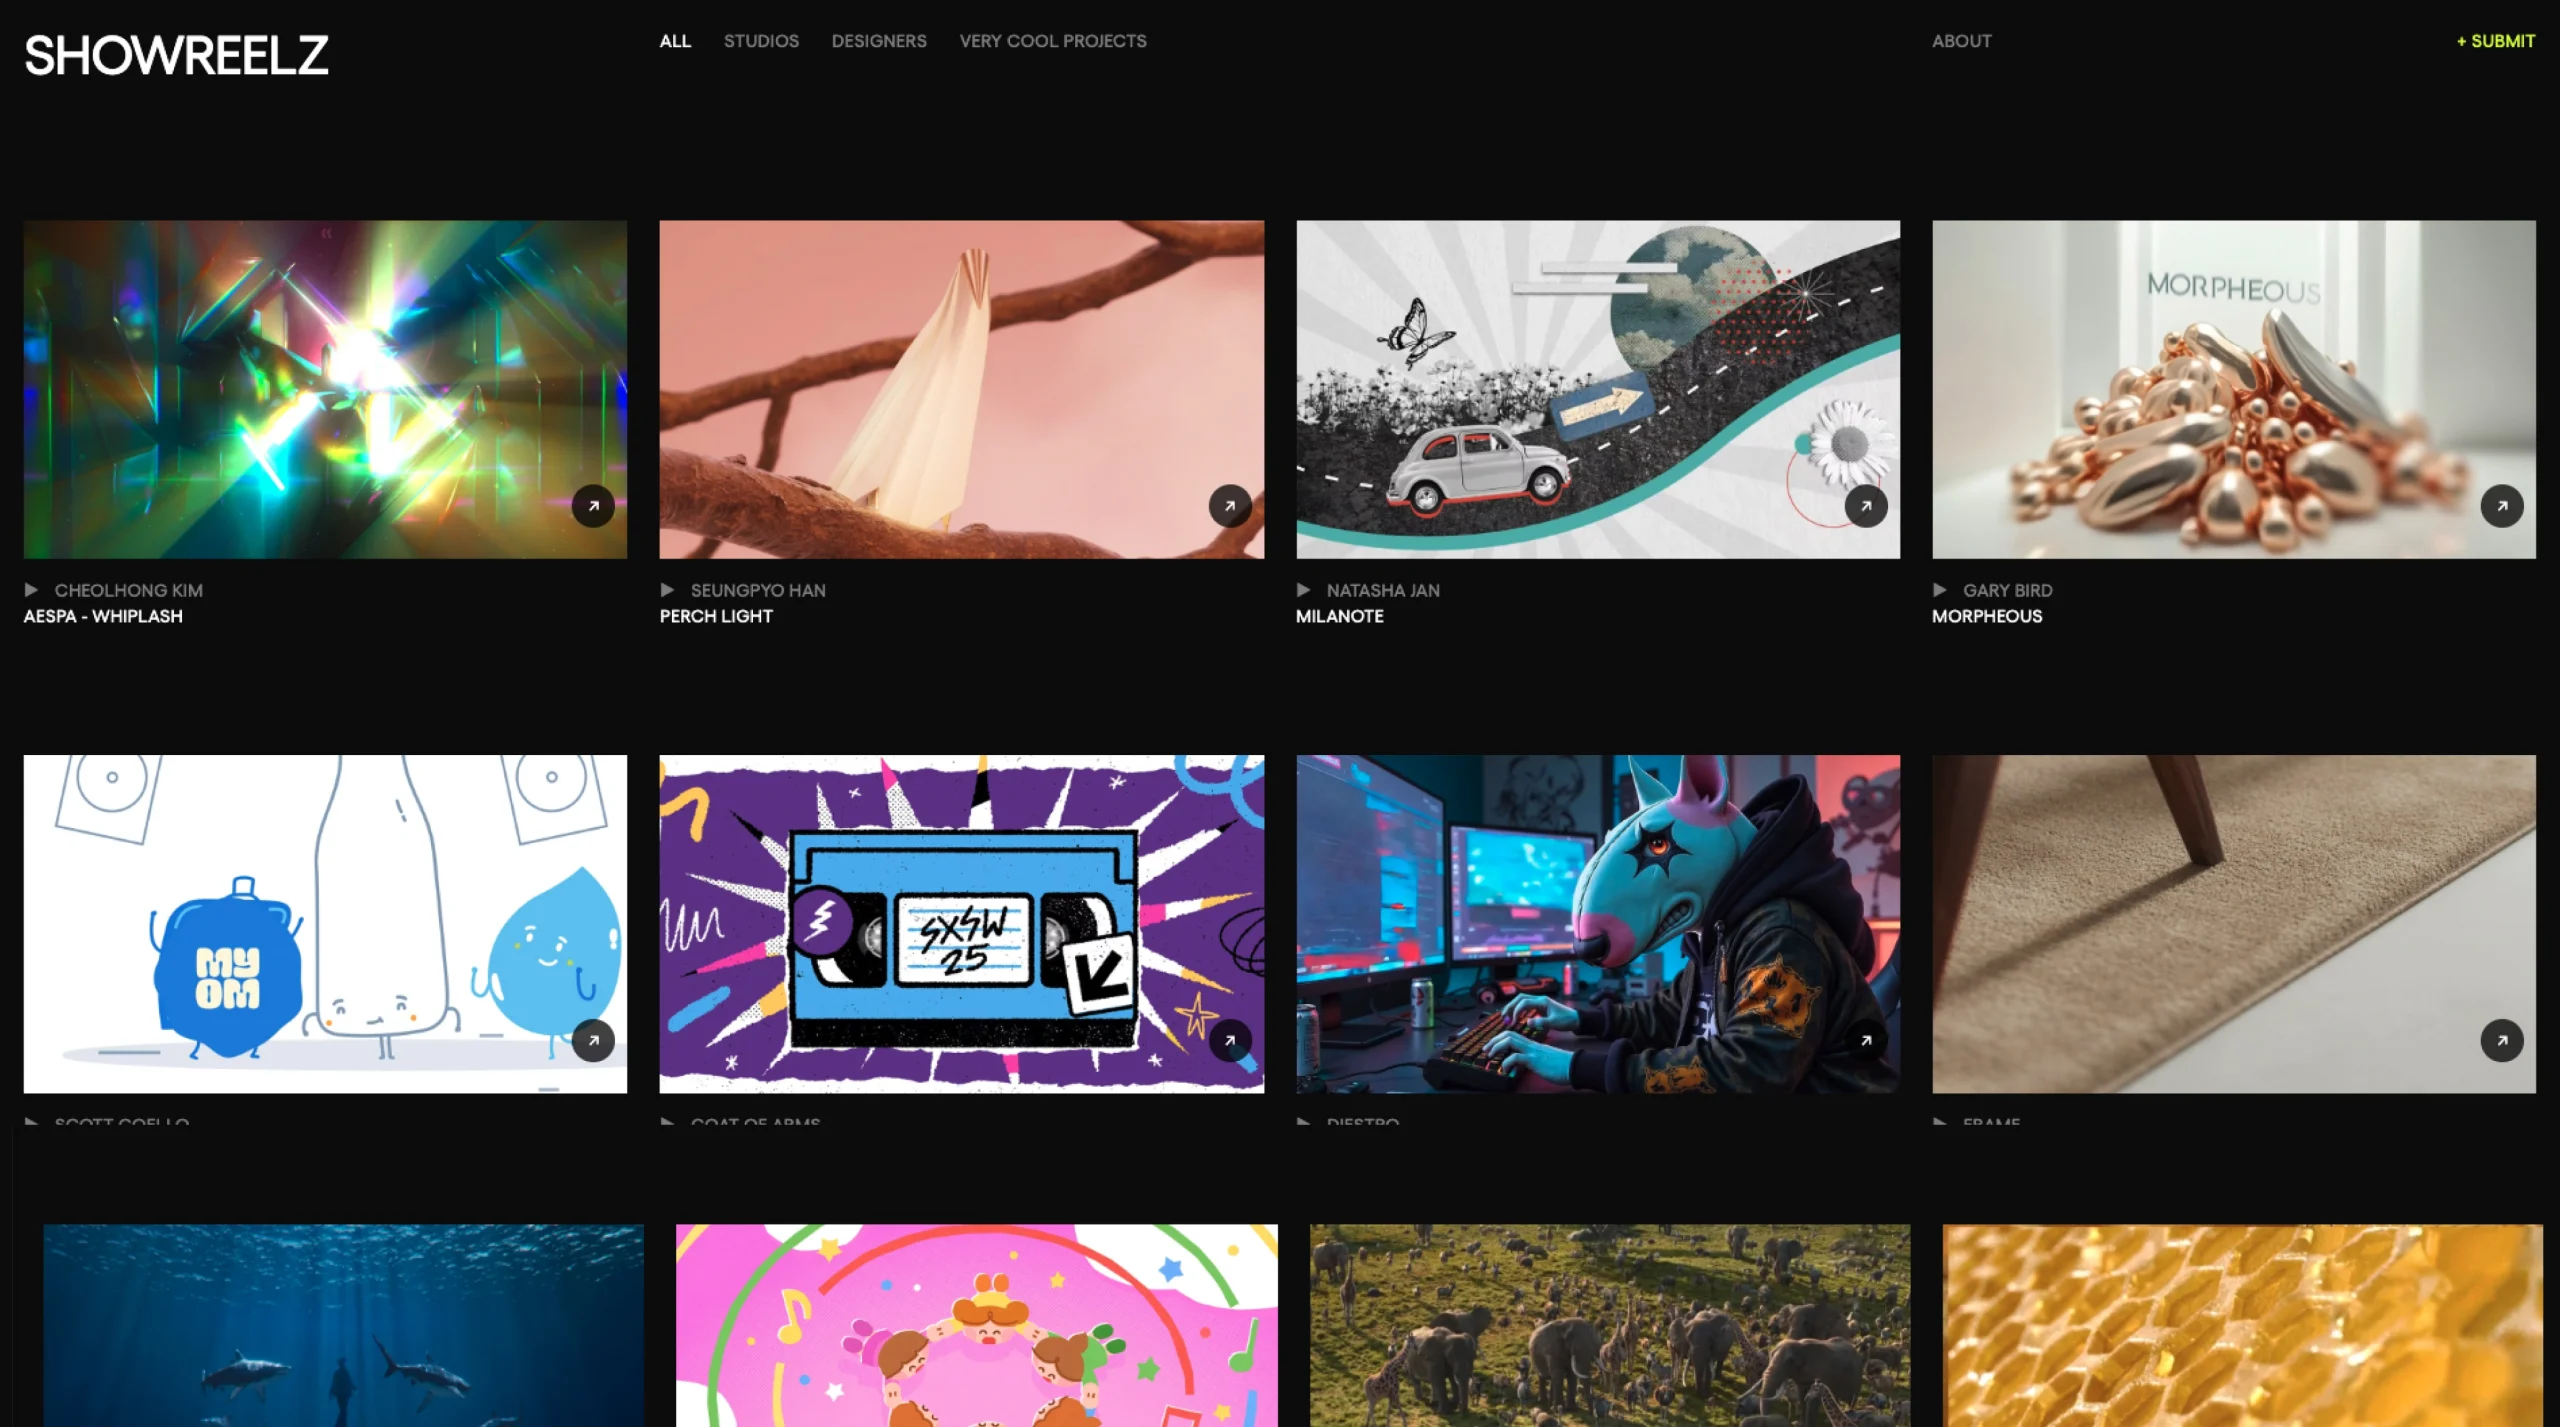Viewport: 2560px width, 1427px height.
Task: Open Gary Bird designer name
Action: point(2007,590)
